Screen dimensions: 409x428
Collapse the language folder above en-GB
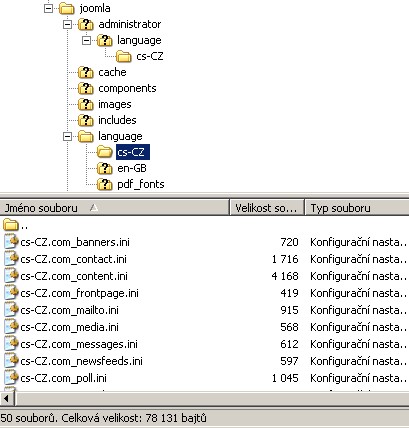point(67,136)
